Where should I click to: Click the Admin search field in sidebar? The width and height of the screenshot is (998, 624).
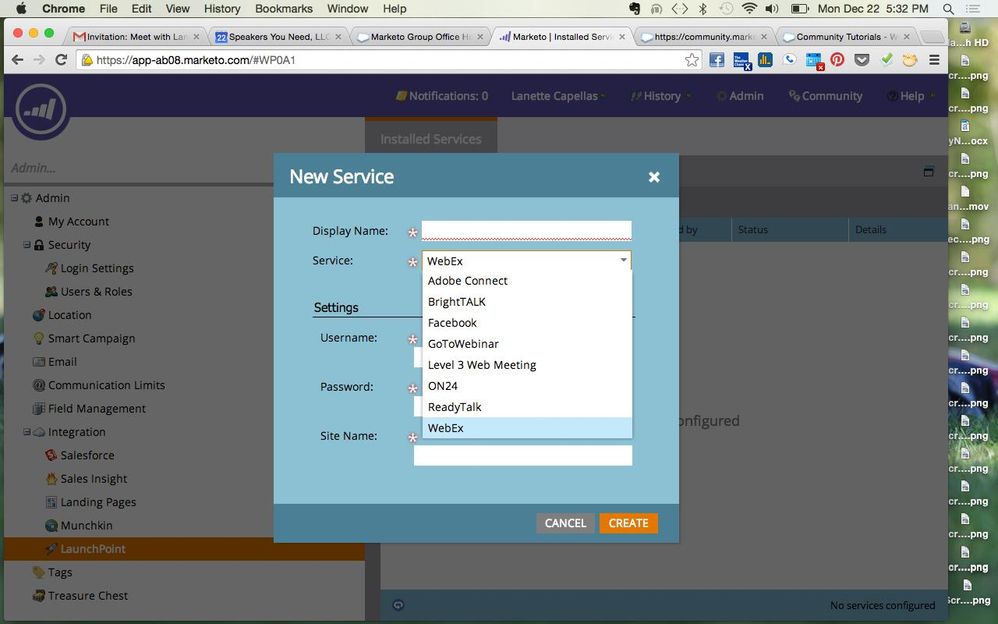140,168
